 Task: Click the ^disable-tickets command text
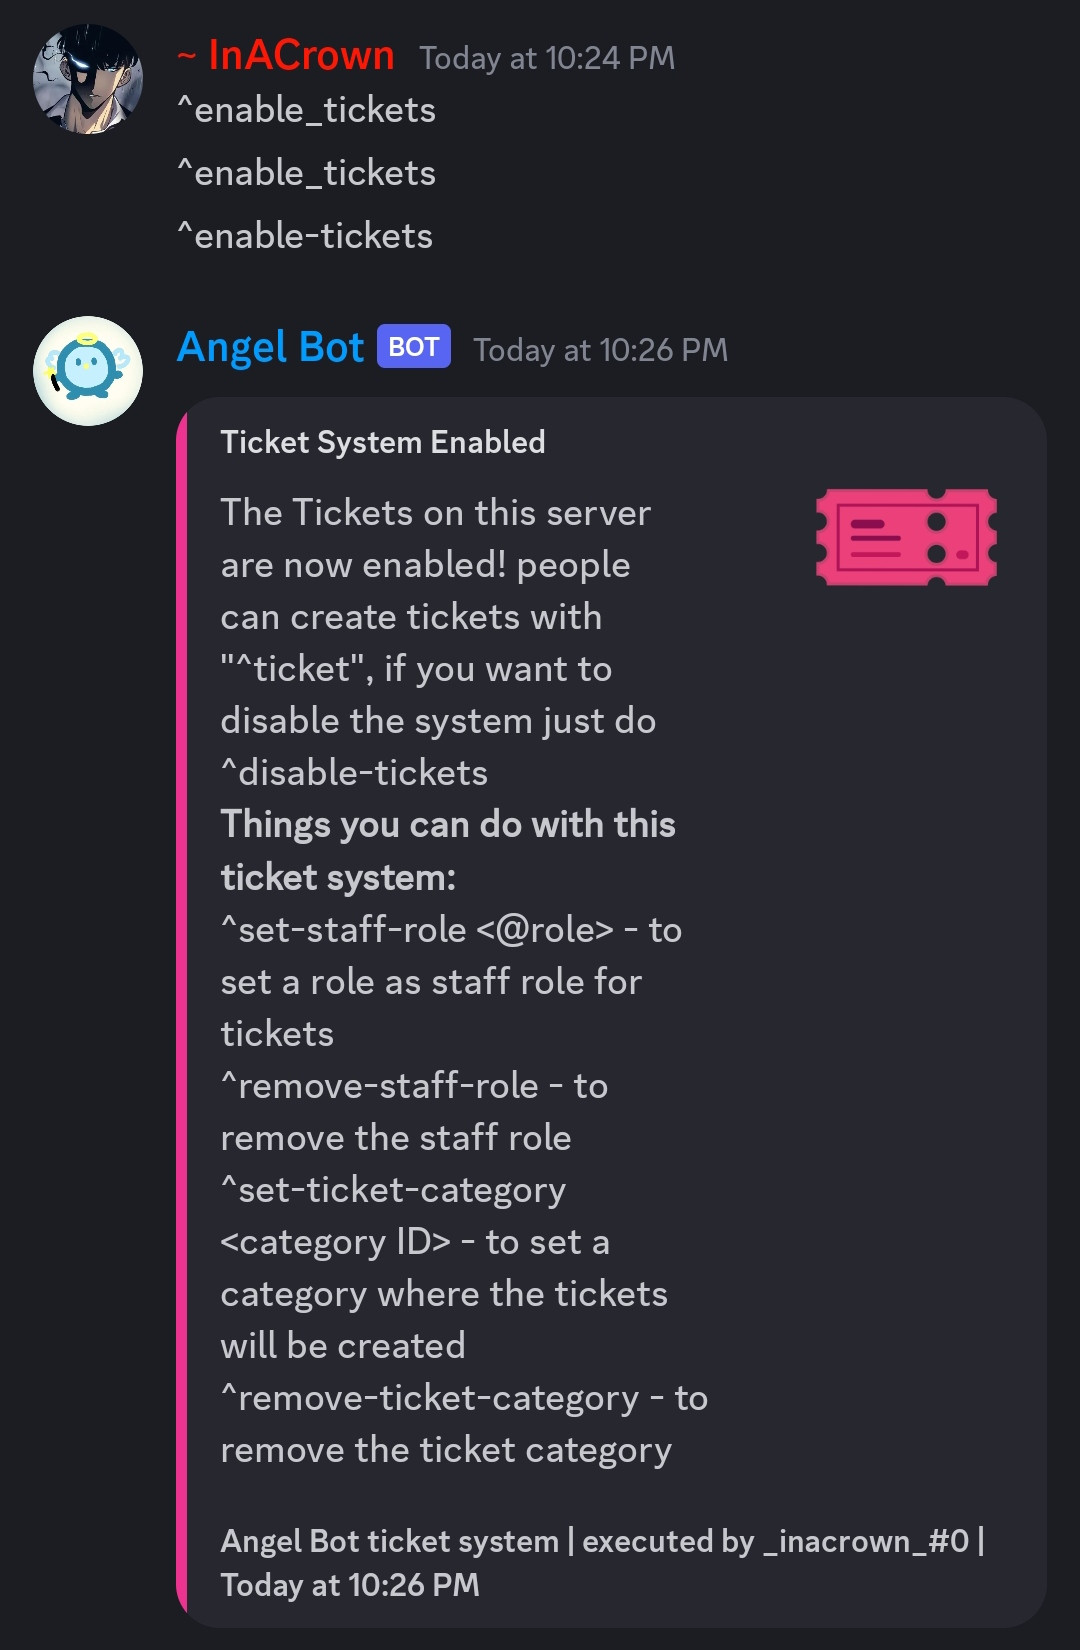pyautogui.click(x=354, y=772)
